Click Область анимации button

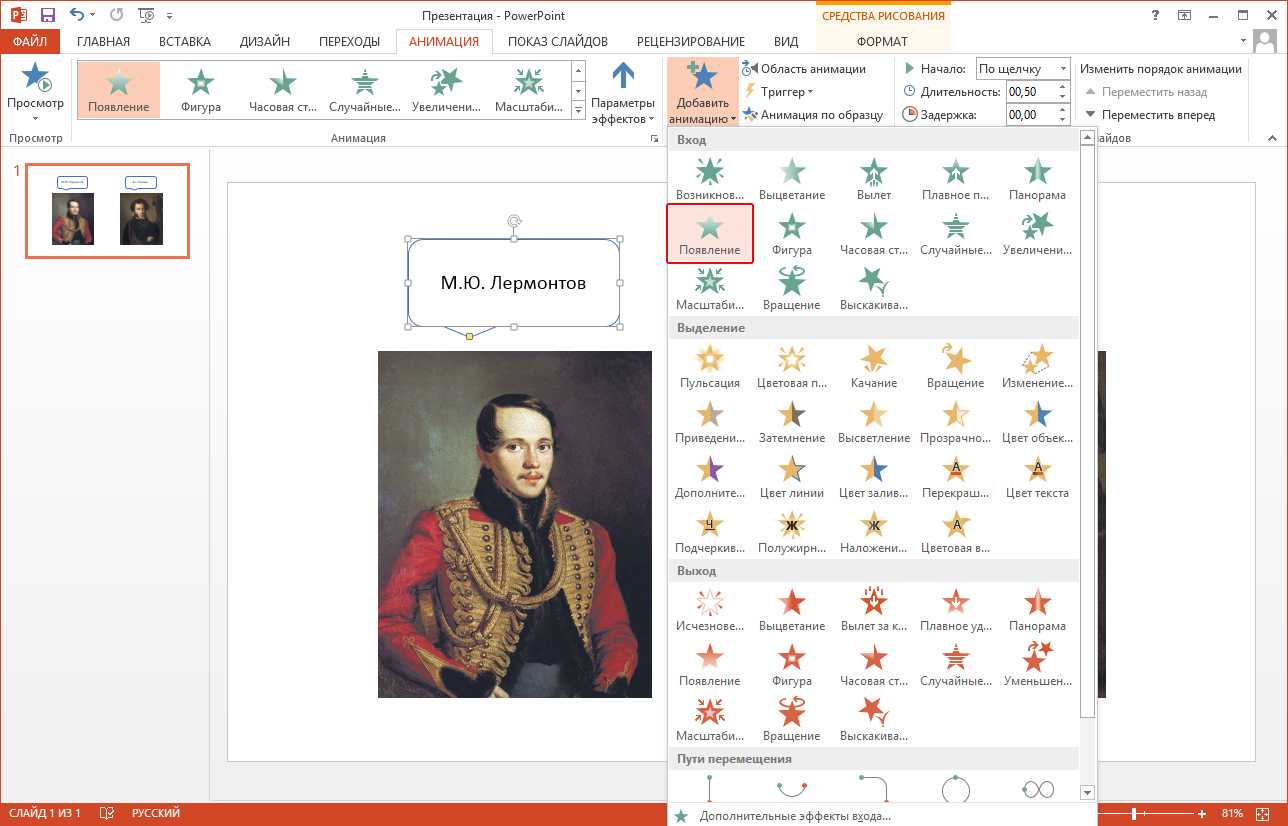click(x=803, y=69)
